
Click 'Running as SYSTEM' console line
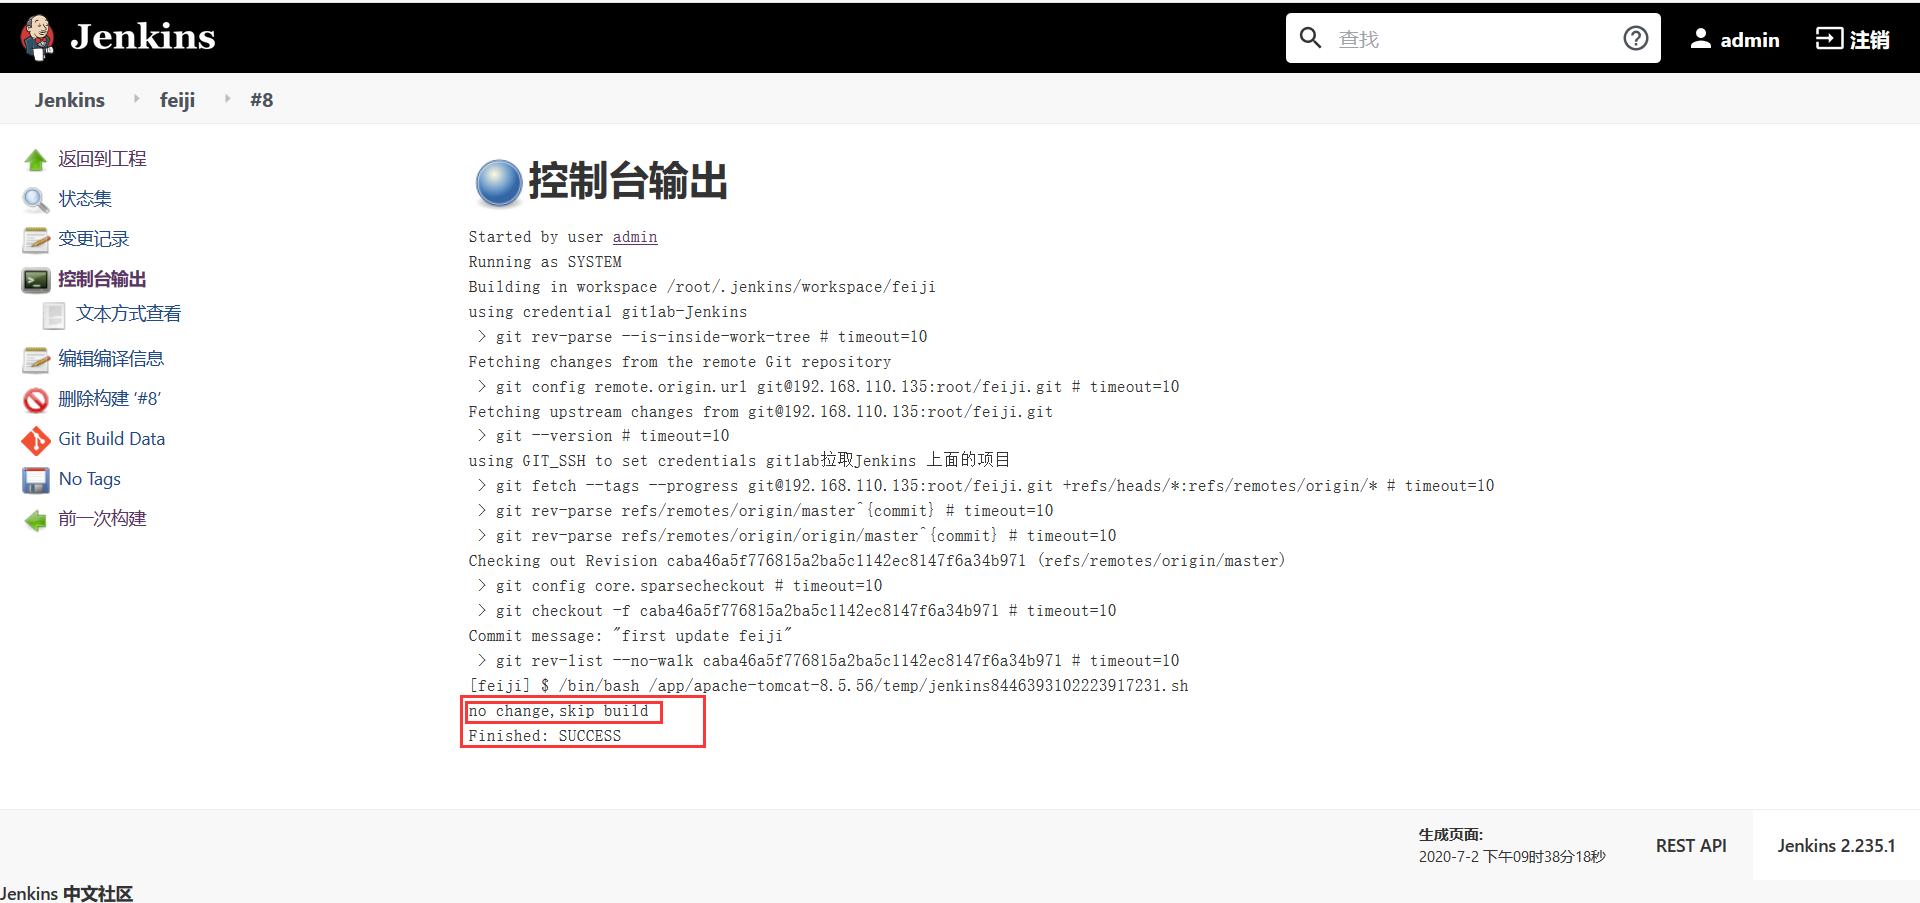(545, 262)
